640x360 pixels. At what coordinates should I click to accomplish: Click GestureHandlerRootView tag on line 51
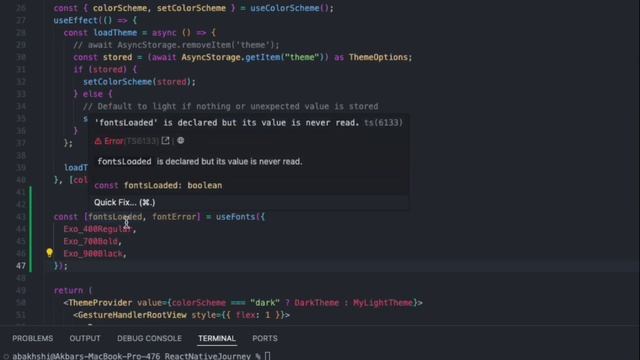(x=132, y=315)
